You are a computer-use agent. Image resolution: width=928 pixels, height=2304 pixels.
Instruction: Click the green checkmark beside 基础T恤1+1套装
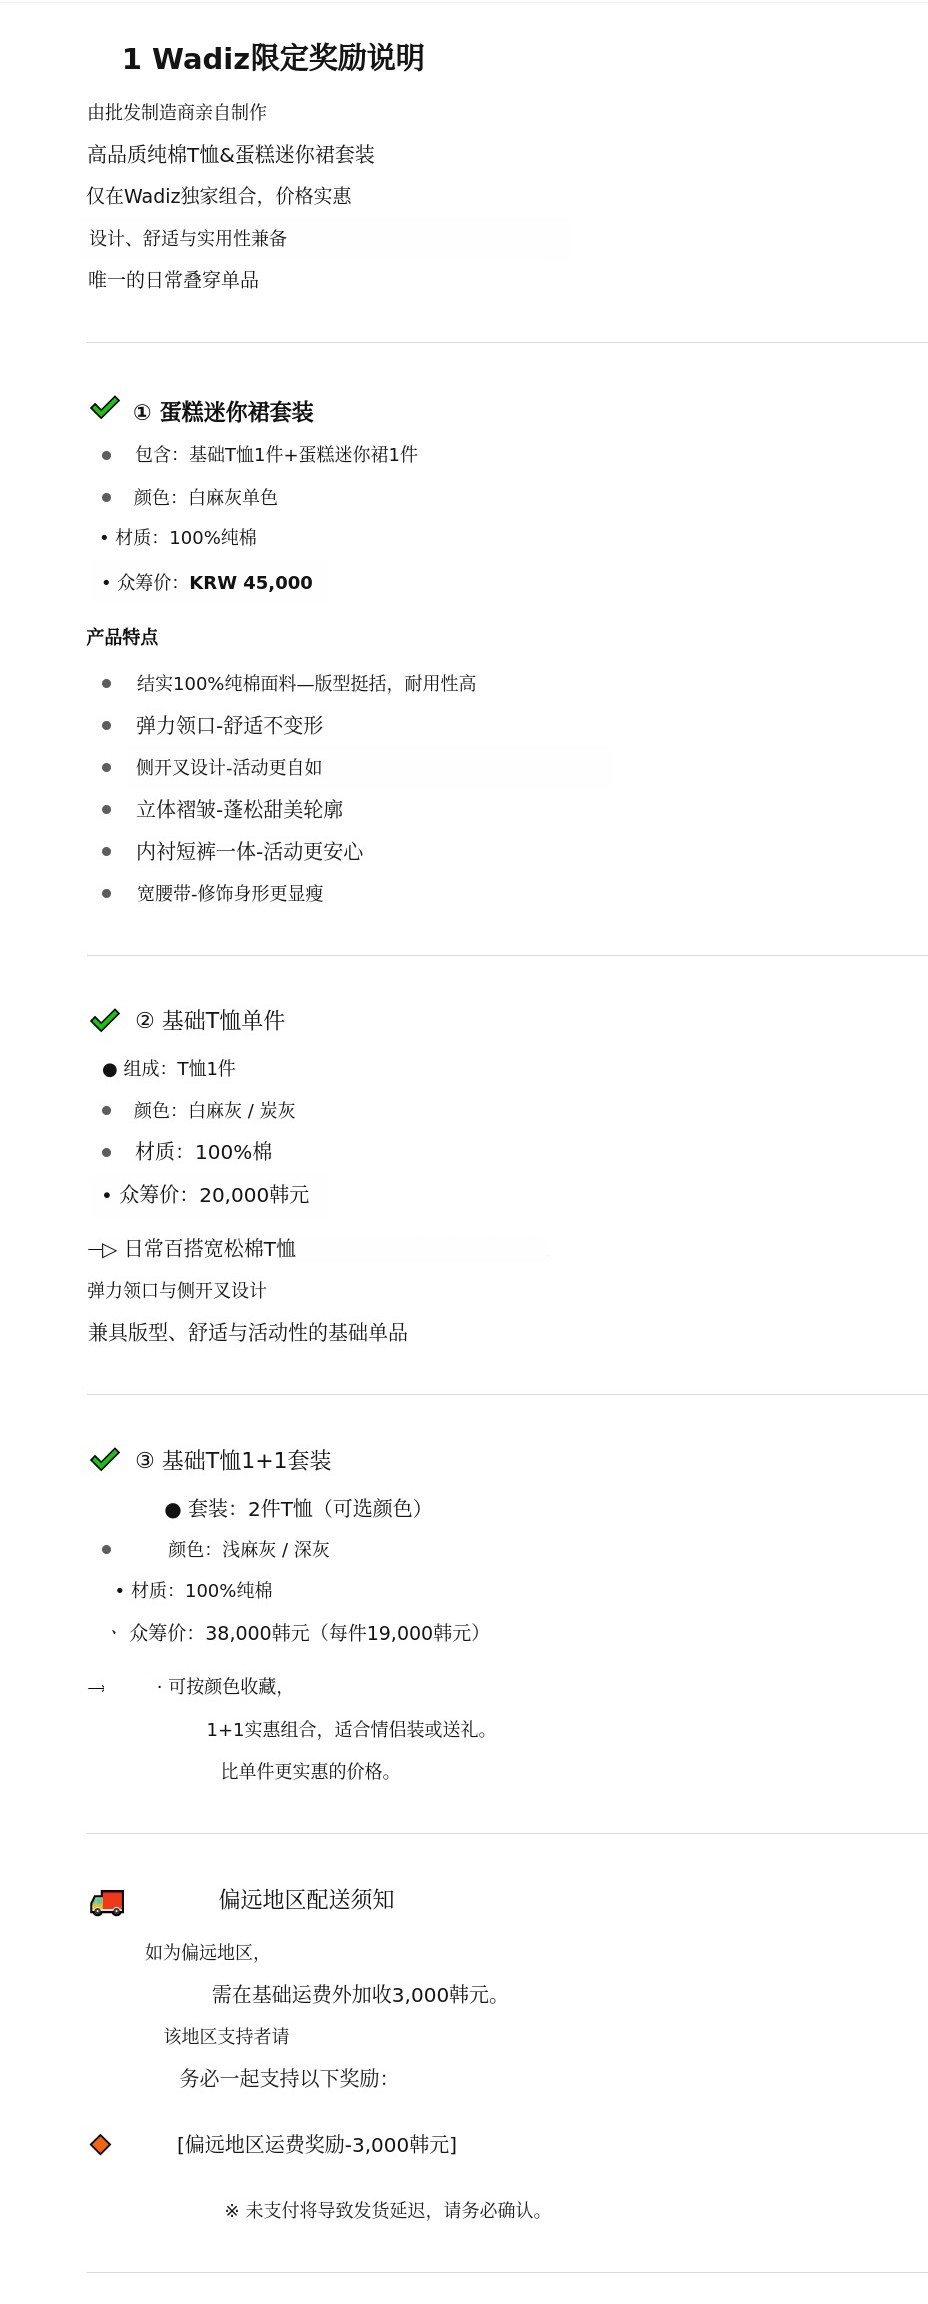pyautogui.click(x=104, y=1460)
